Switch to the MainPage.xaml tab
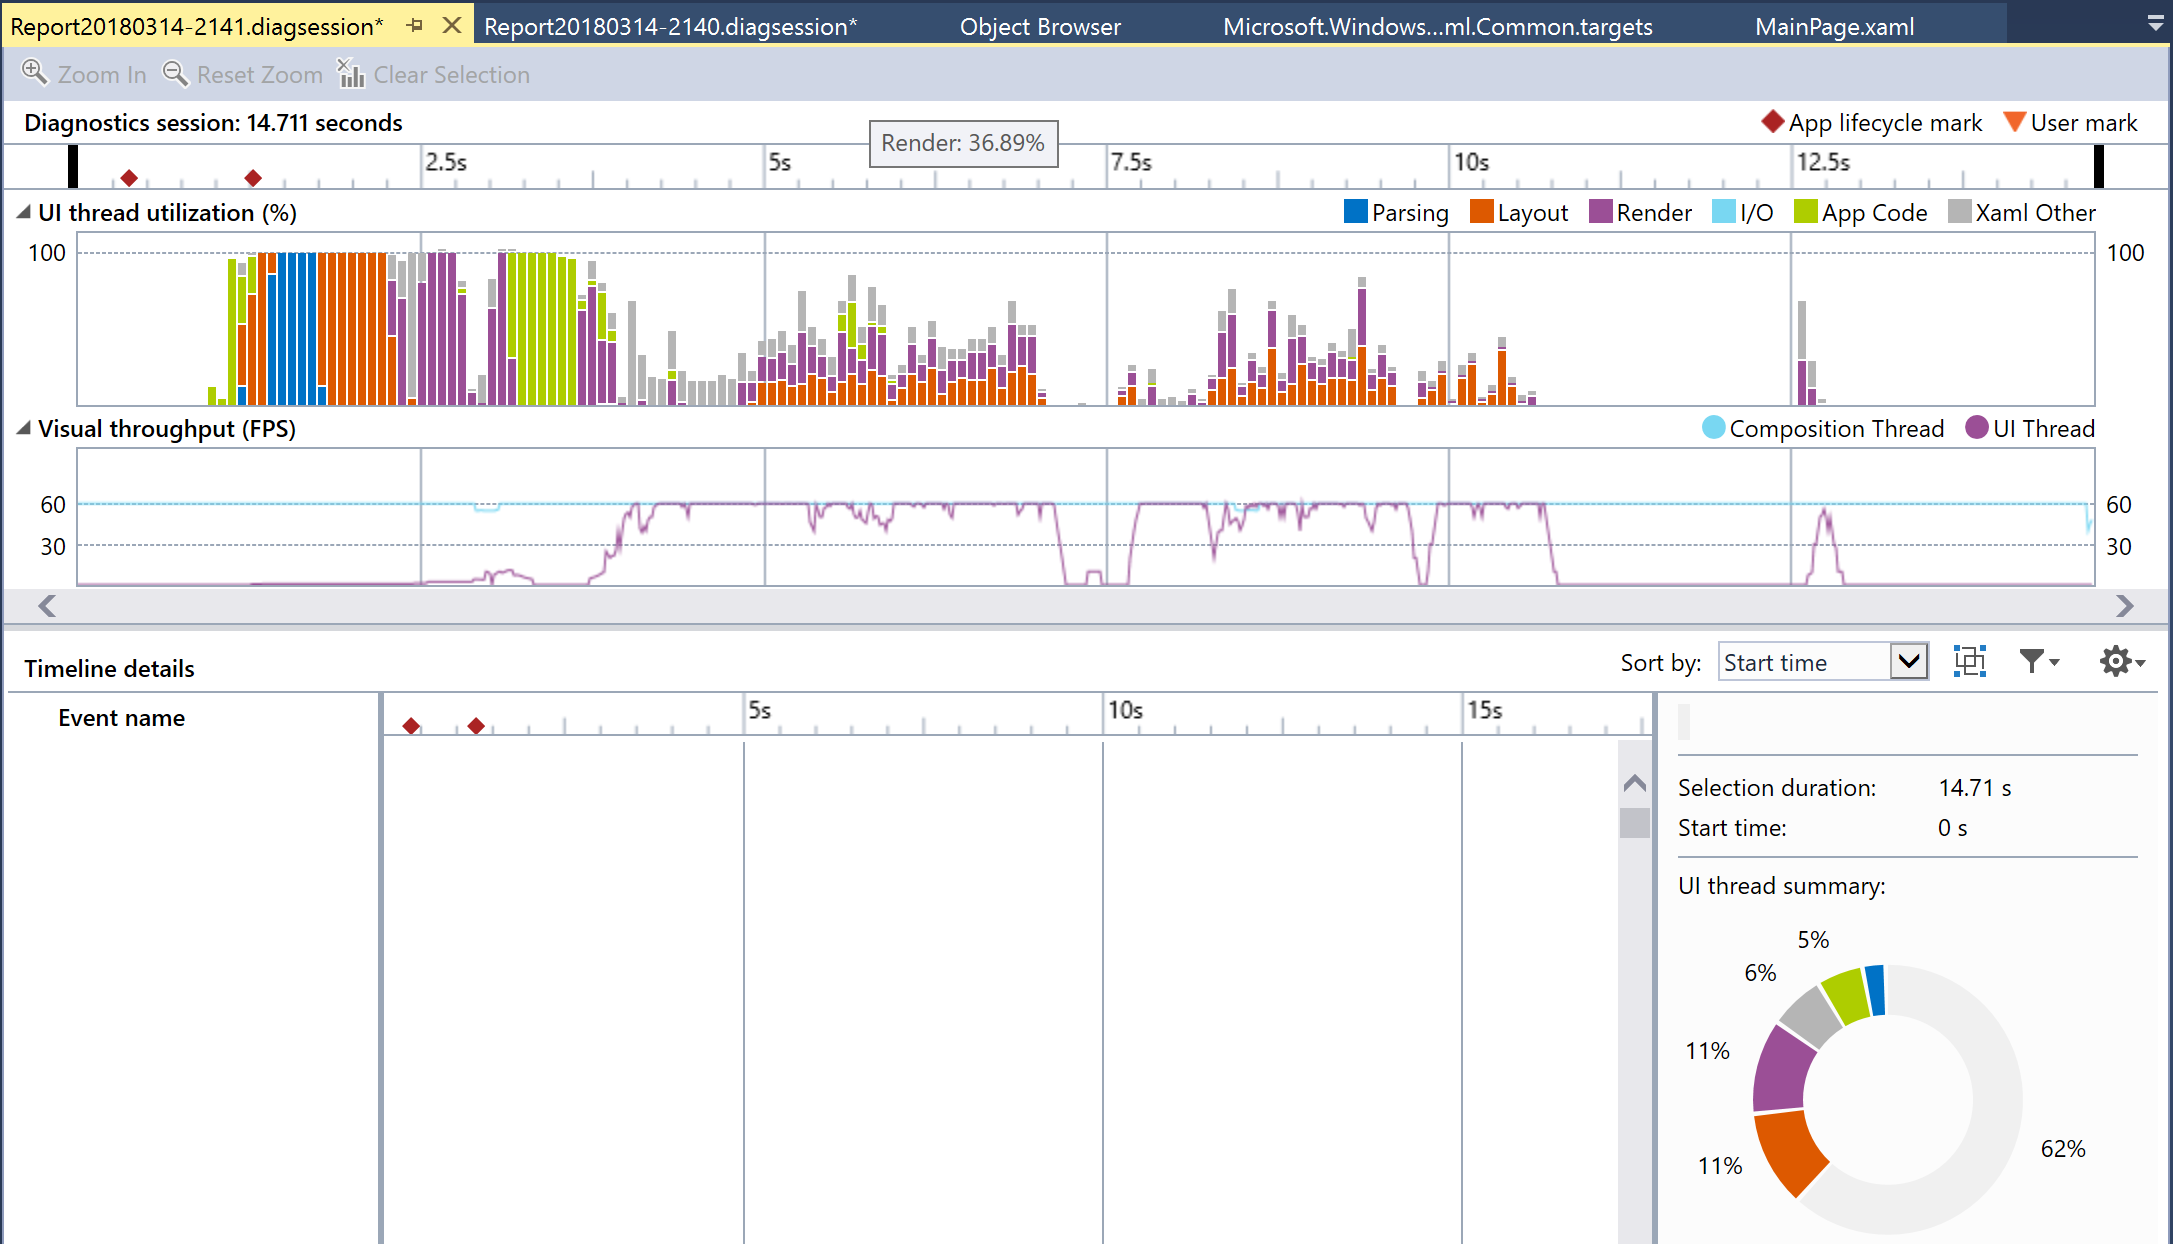Image resolution: width=2173 pixels, height=1244 pixels. [x=1834, y=26]
